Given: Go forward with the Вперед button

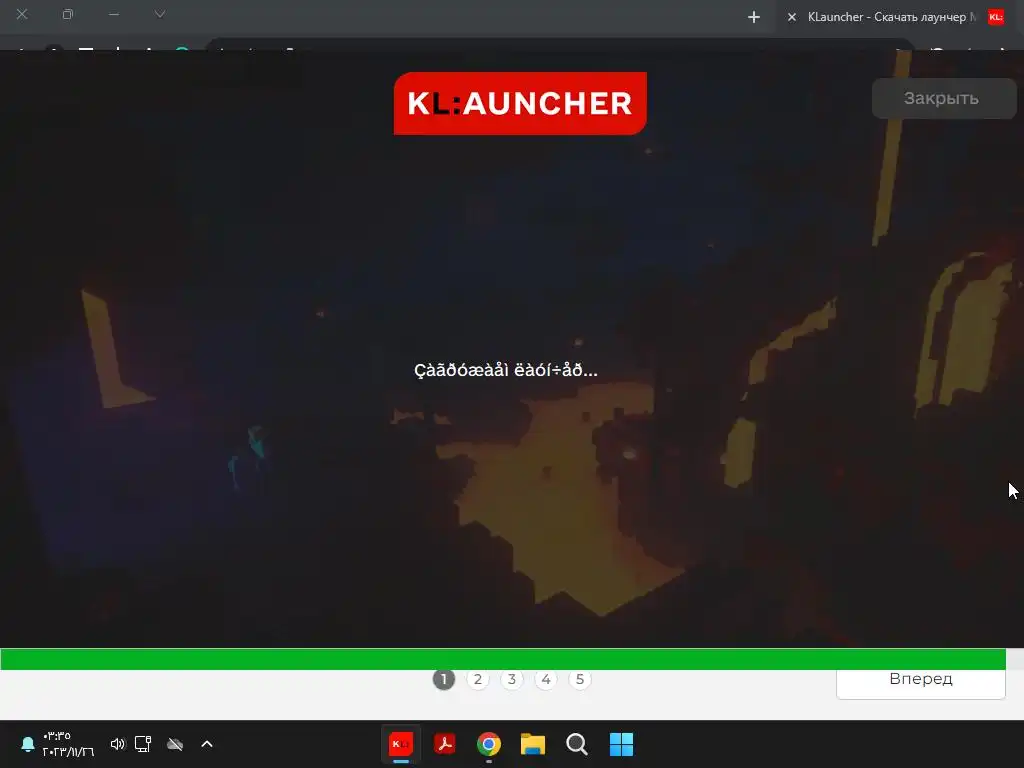Looking at the screenshot, I should 921,682.
